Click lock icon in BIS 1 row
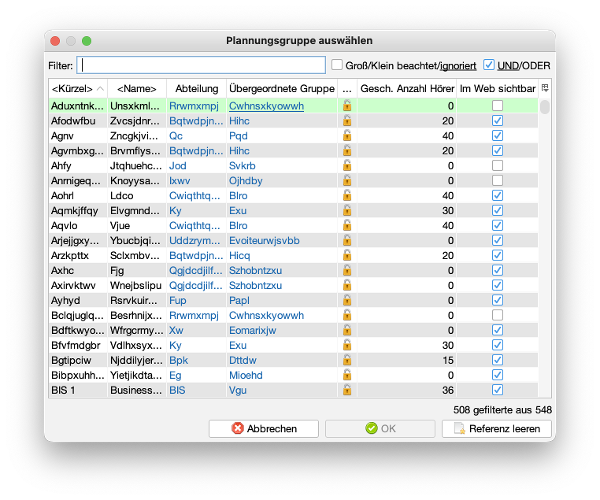 click(347, 390)
